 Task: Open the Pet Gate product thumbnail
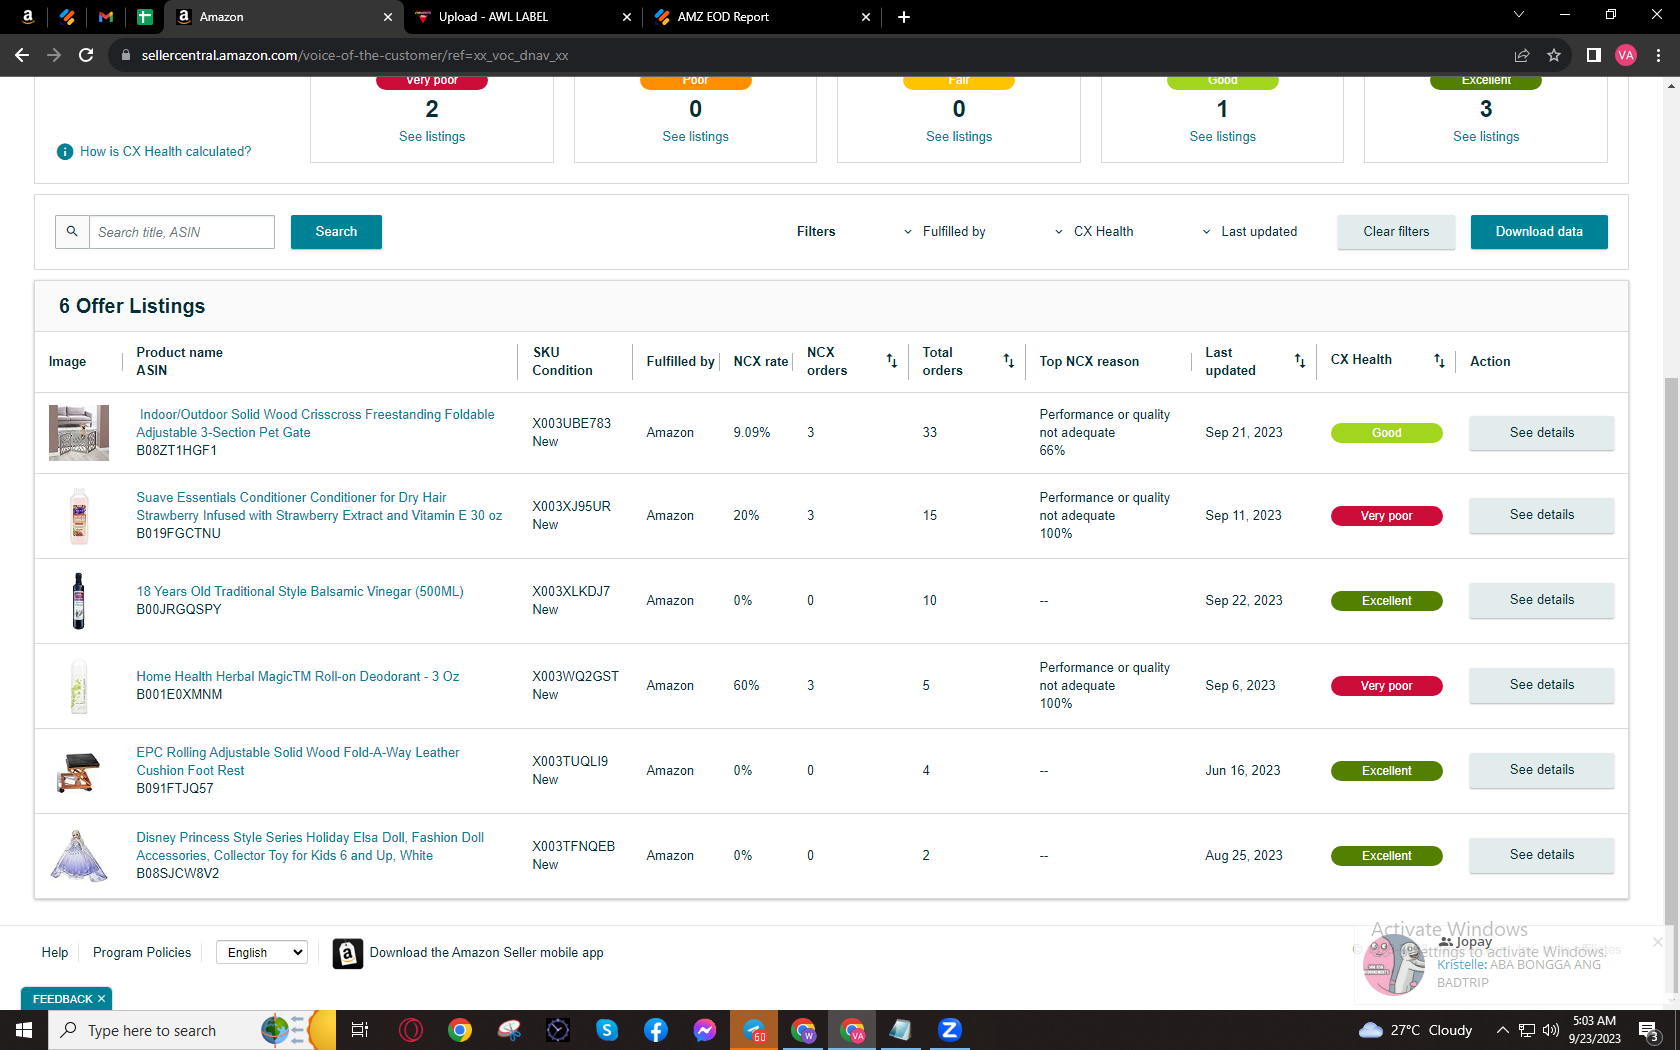(79, 433)
